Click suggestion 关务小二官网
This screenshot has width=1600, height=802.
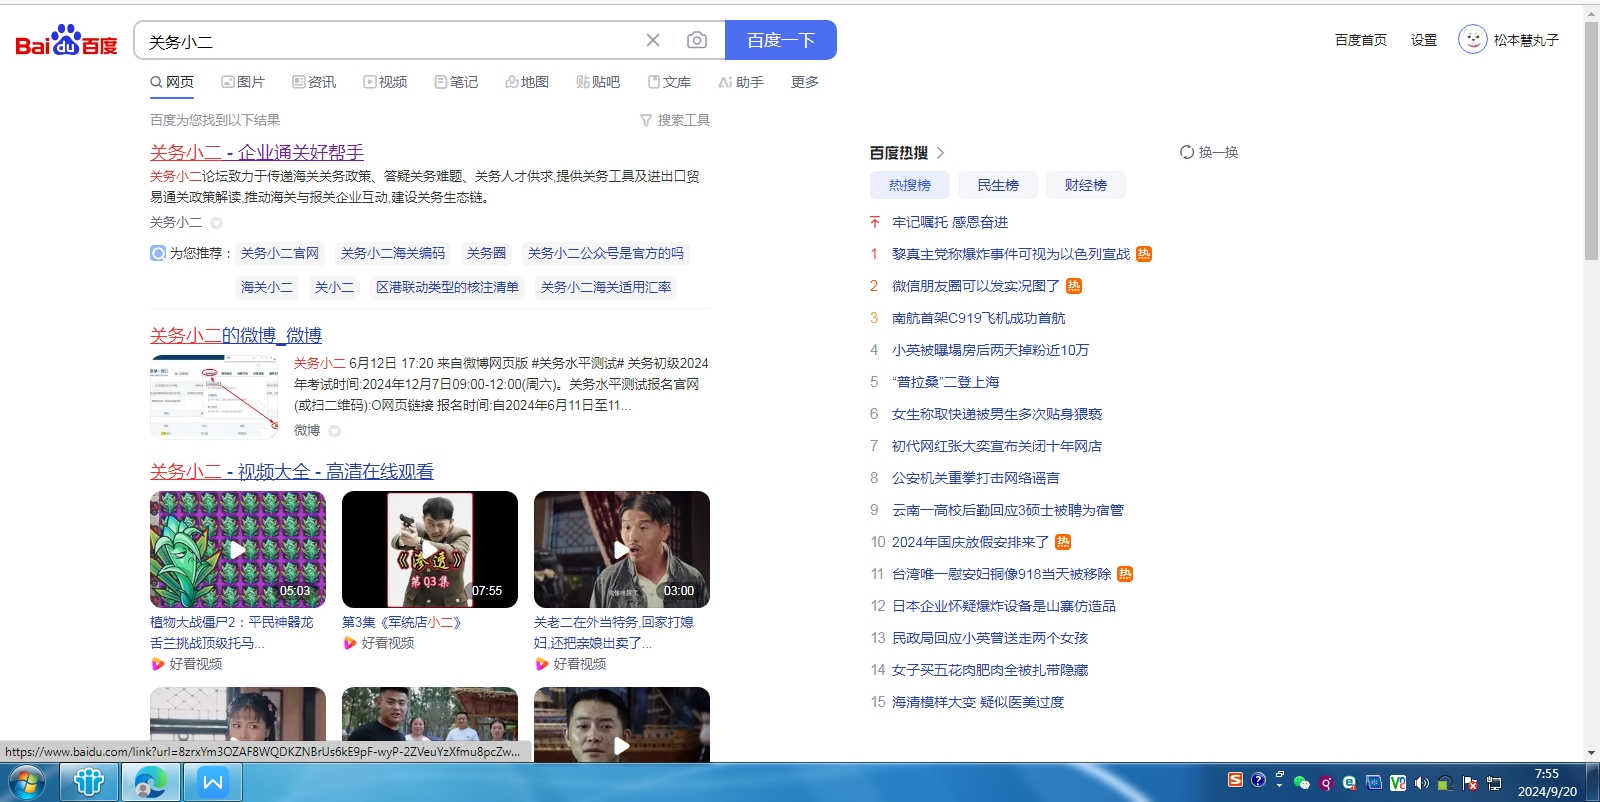(280, 254)
